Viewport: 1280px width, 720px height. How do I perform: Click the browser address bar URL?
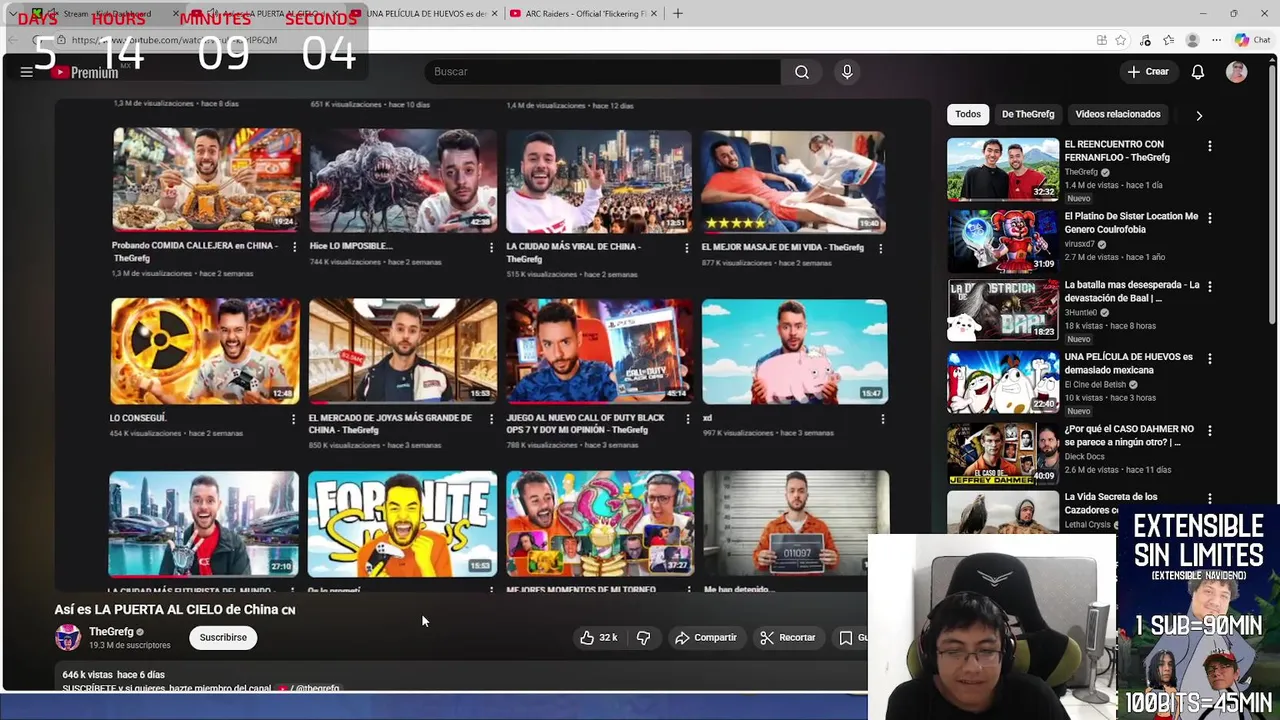pyautogui.click(x=175, y=40)
